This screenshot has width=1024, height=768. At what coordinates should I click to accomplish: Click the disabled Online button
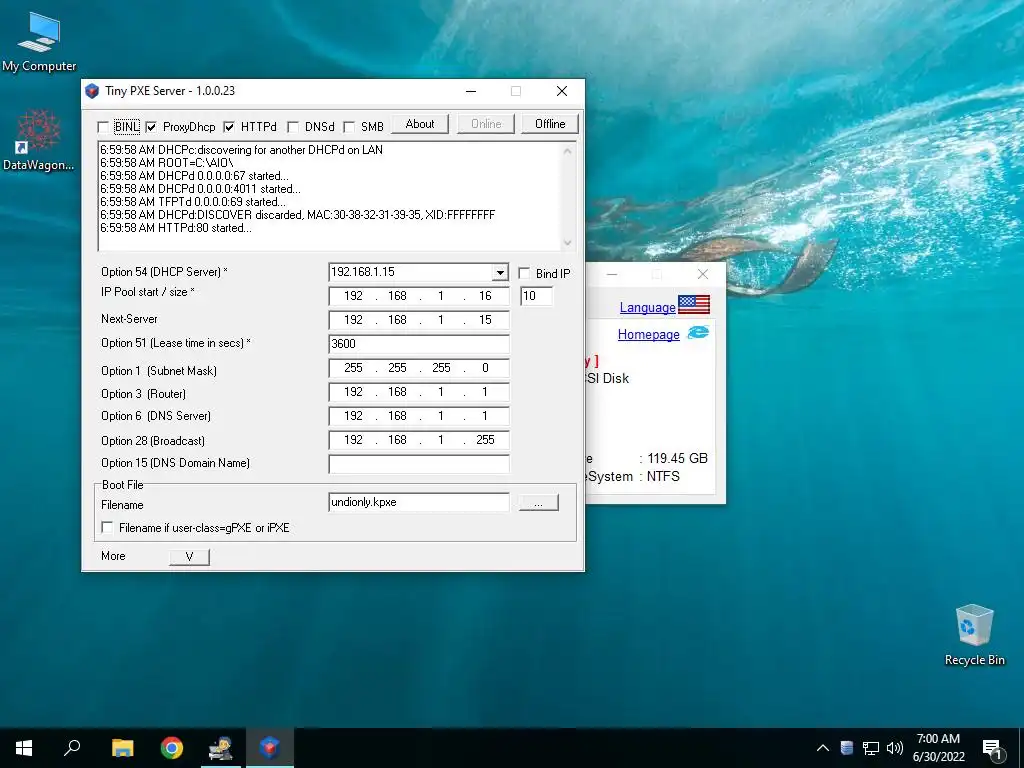tap(486, 124)
